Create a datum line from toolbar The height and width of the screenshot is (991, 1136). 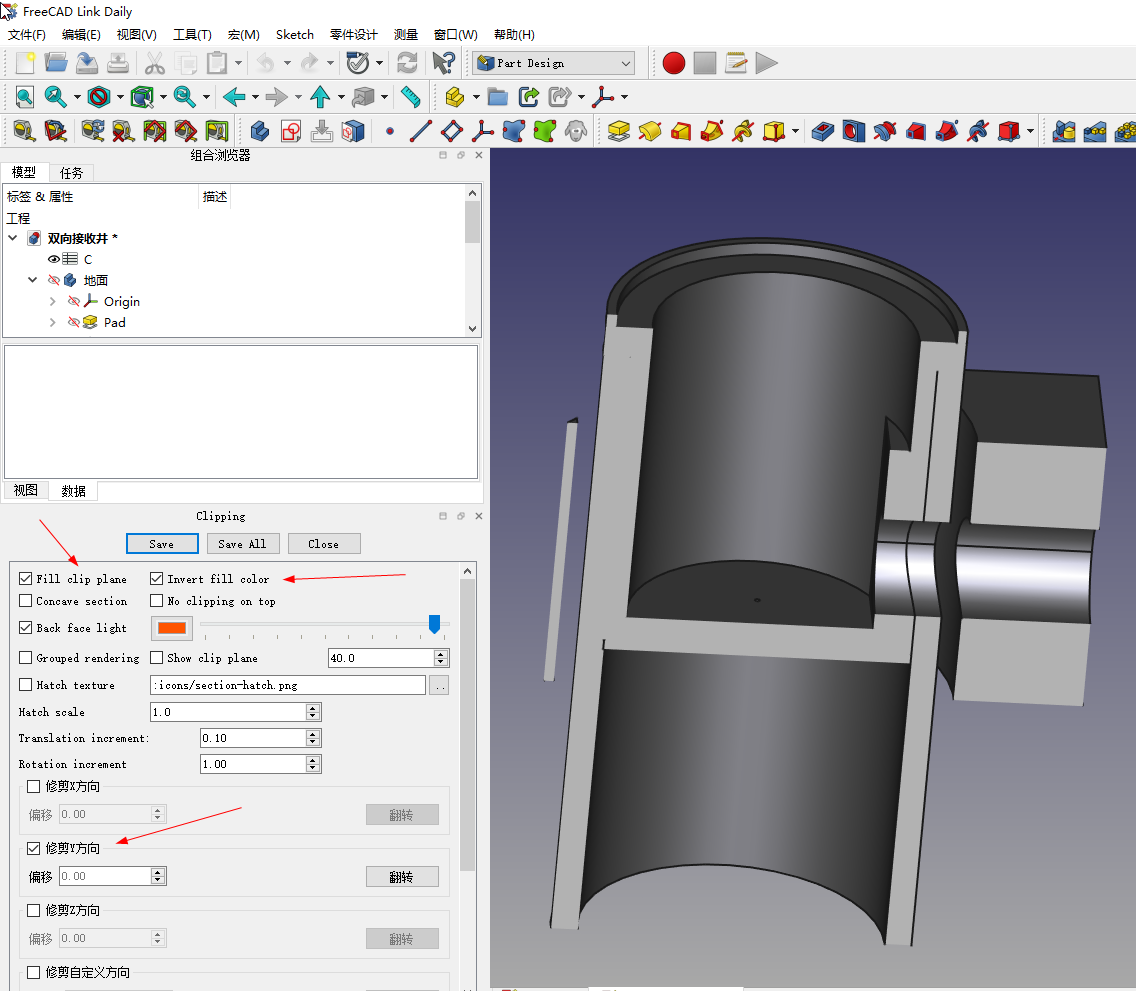[x=421, y=131]
